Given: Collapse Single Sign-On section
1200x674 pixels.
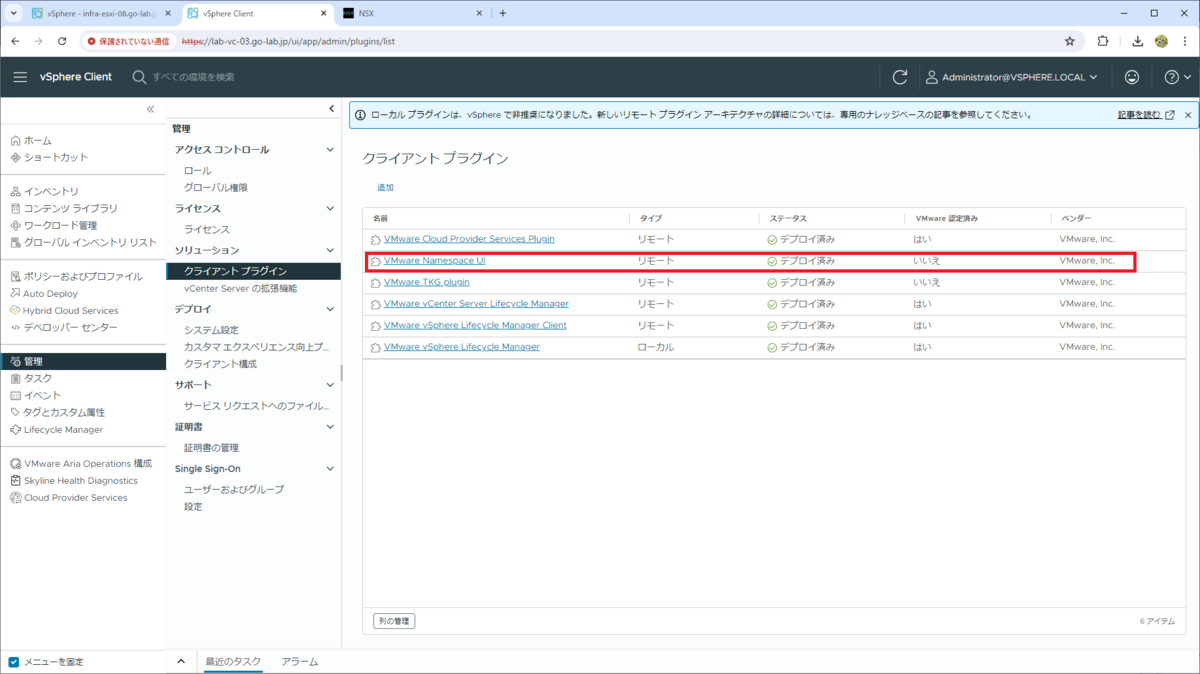Looking at the screenshot, I should coord(331,469).
